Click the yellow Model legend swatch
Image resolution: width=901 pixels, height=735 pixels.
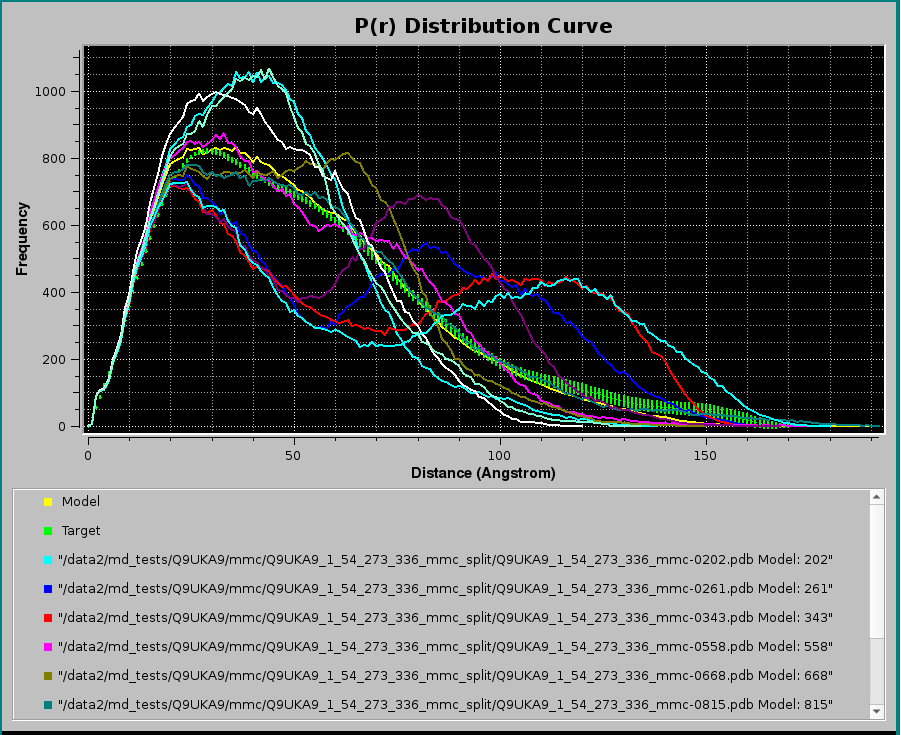47,502
